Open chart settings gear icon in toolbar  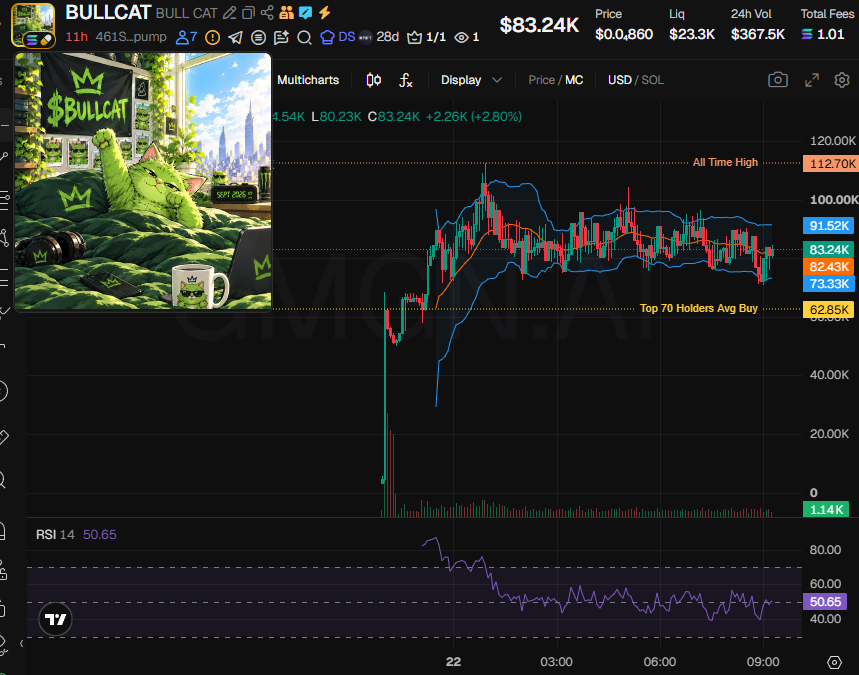842,80
